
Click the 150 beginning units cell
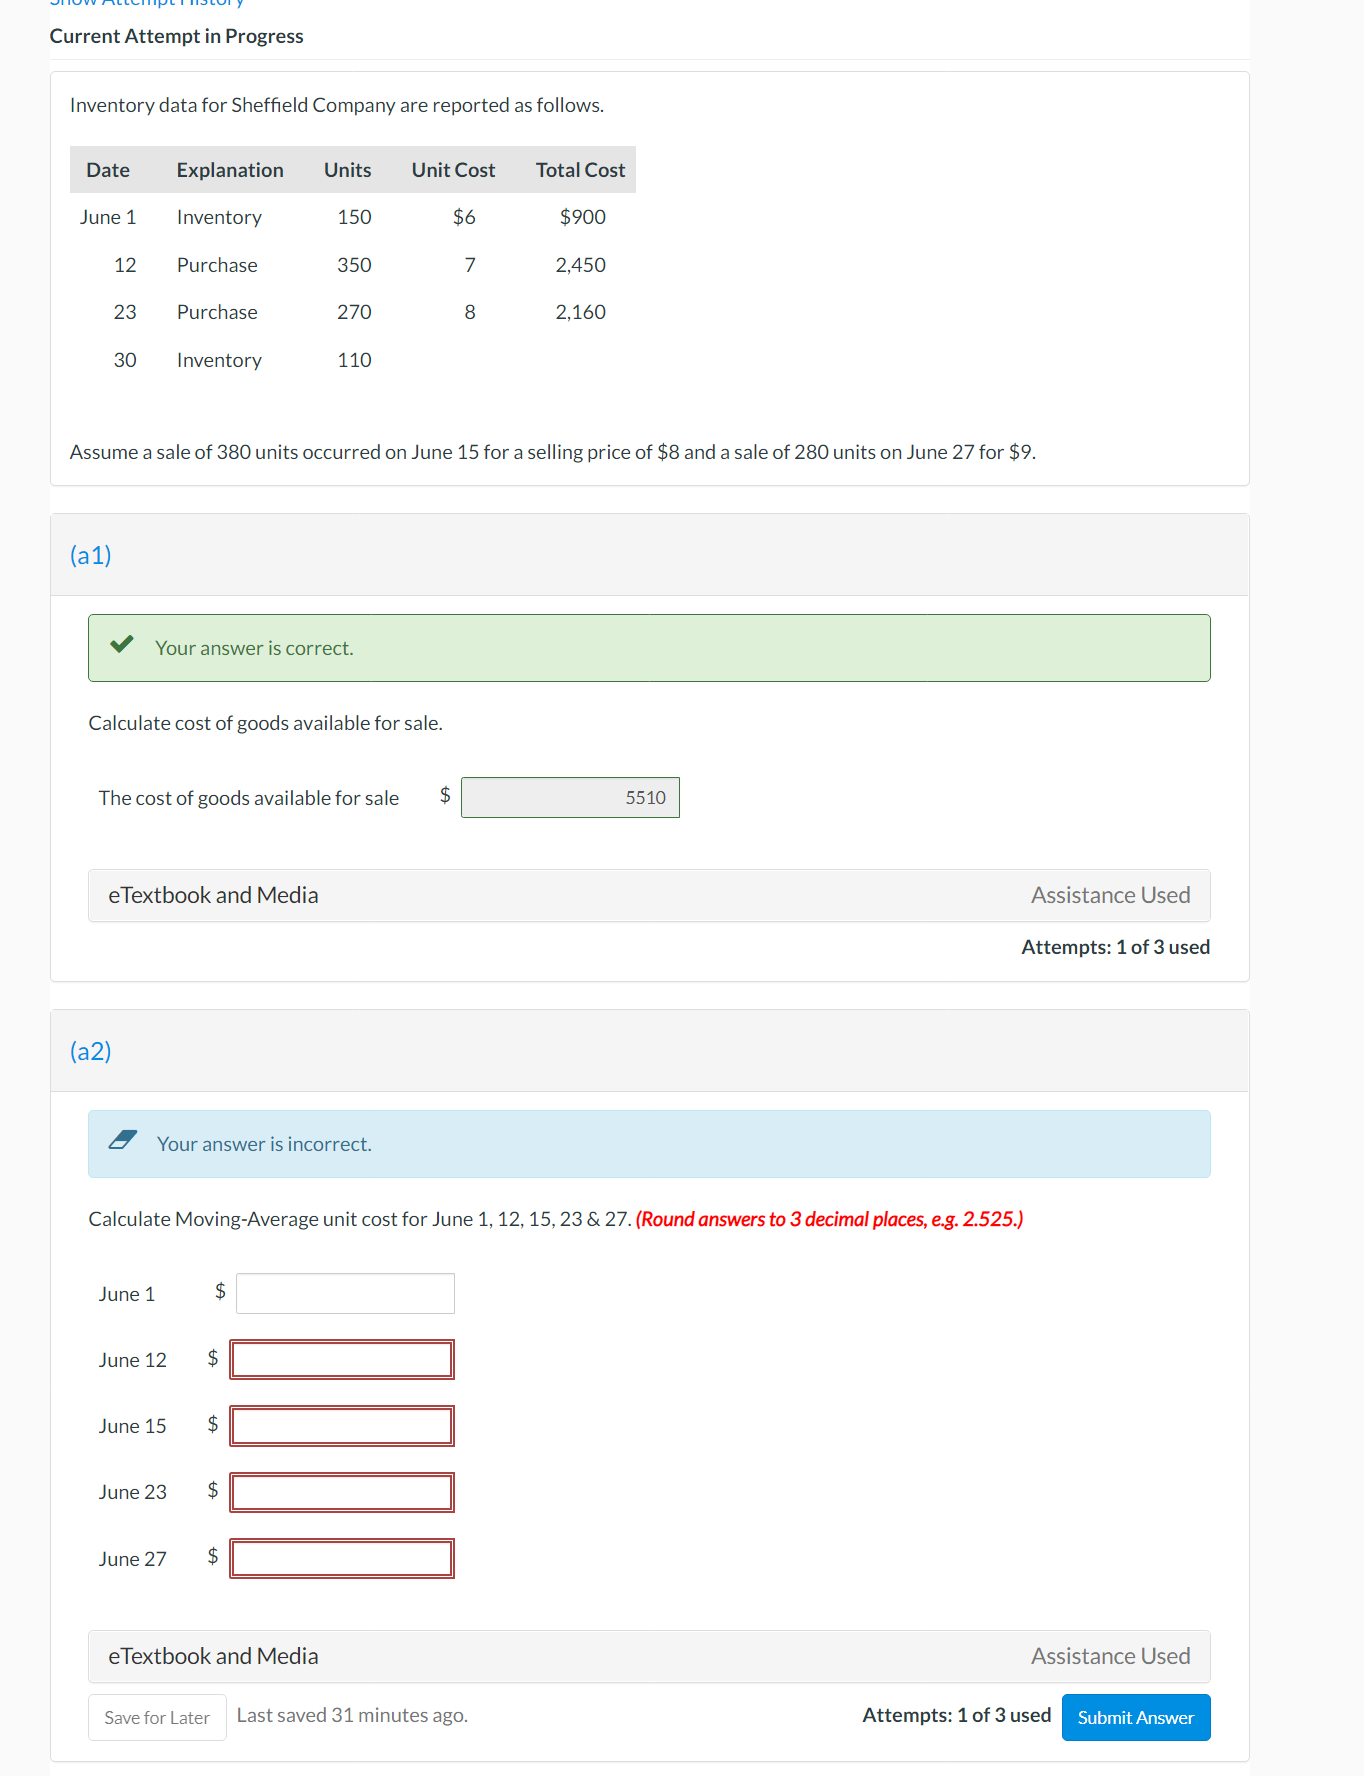tap(354, 217)
